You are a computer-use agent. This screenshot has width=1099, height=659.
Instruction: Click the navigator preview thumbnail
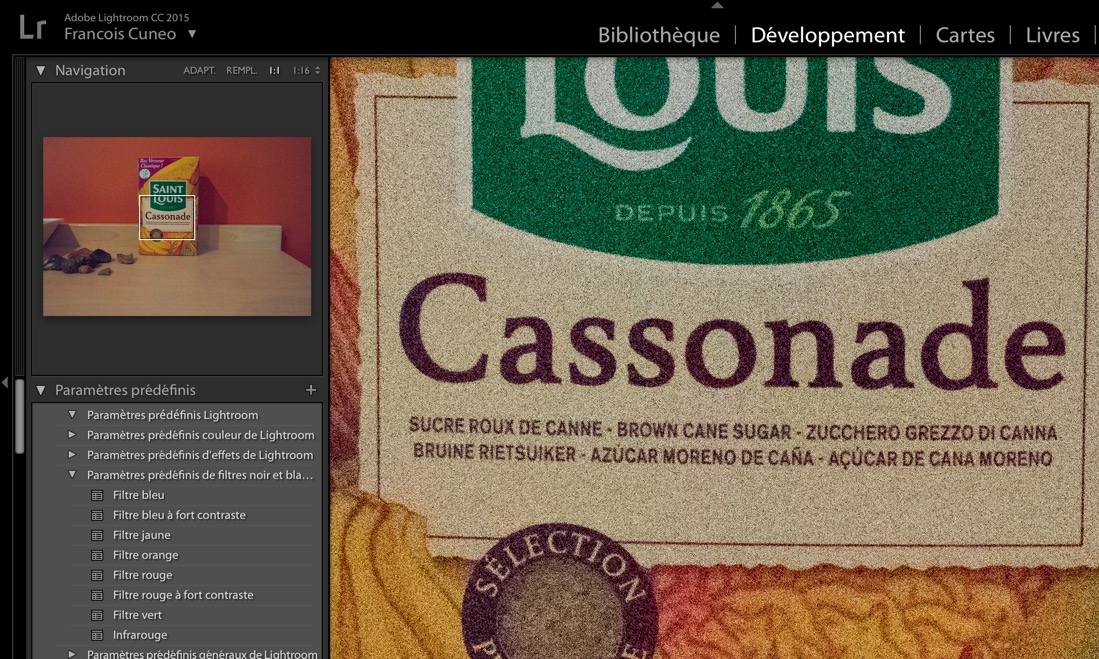click(177, 226)
